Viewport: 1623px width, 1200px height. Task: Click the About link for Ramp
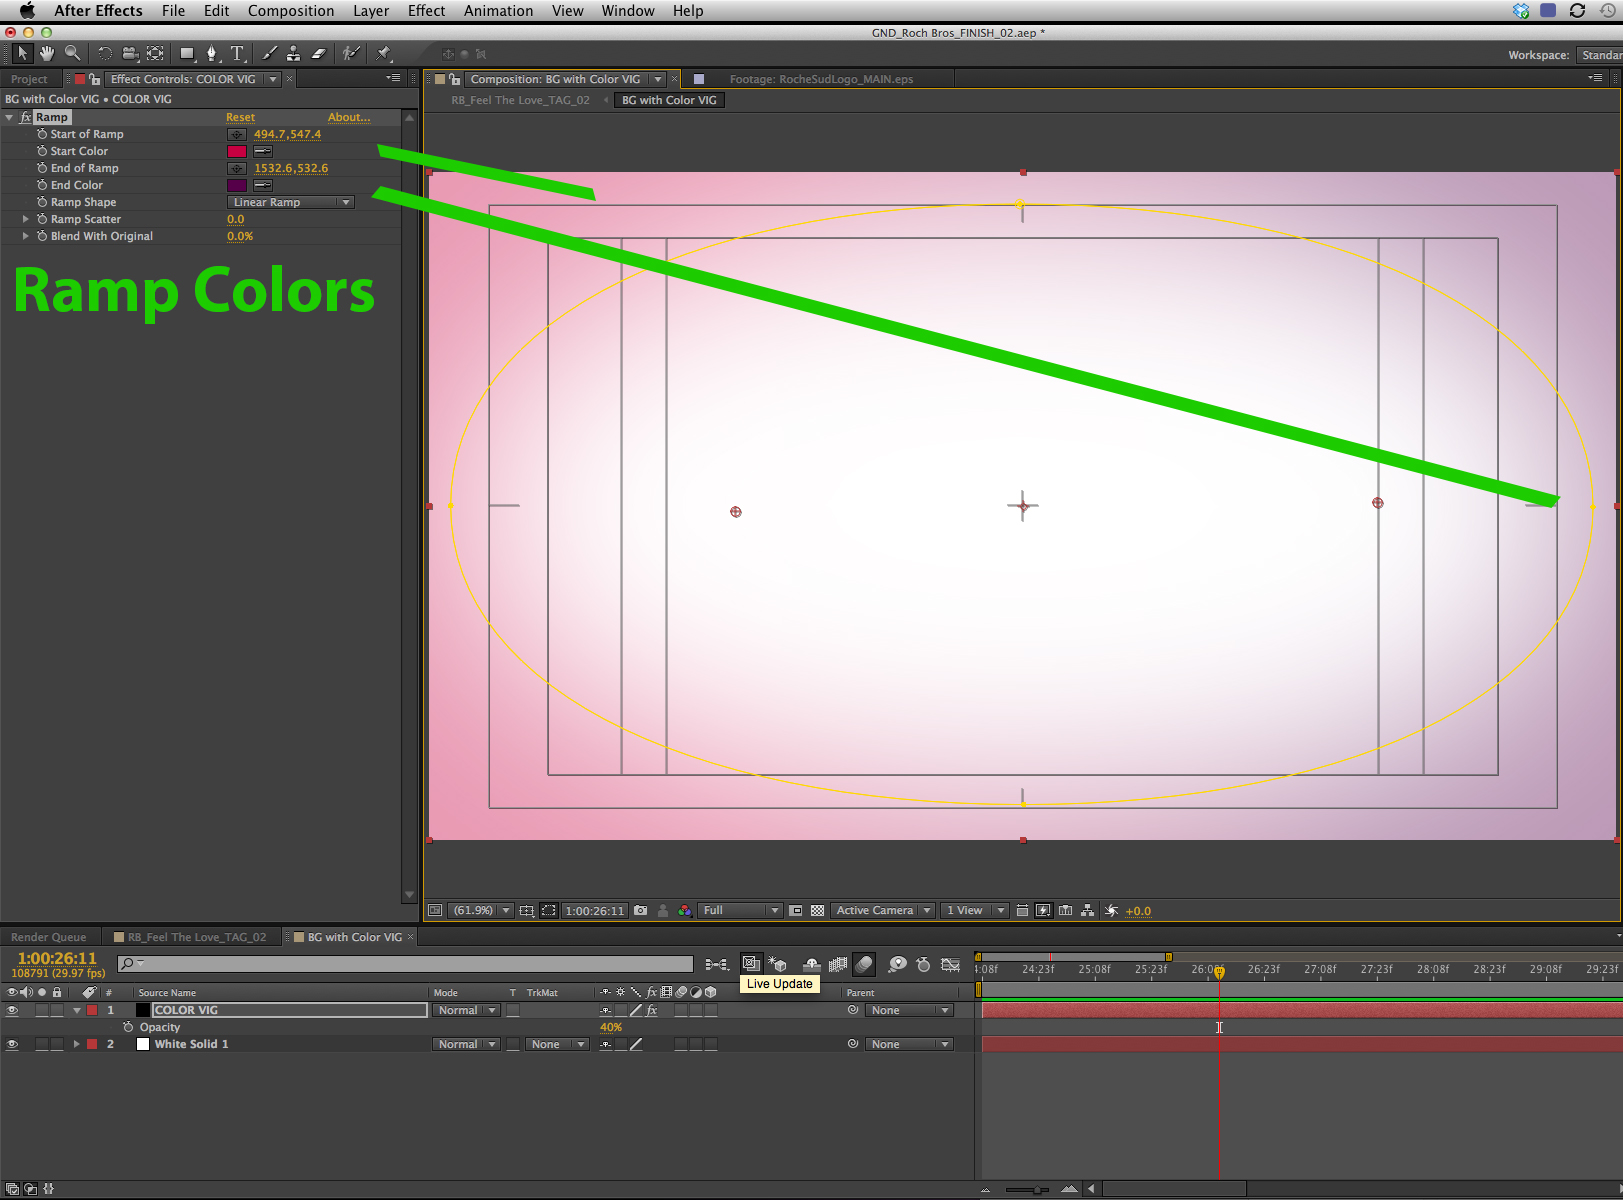pyautogui.click(x=349, y=118)
